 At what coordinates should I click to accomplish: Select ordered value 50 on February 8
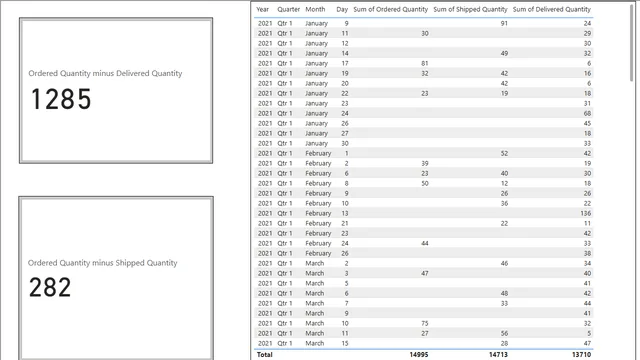click(x=425, y=183)
